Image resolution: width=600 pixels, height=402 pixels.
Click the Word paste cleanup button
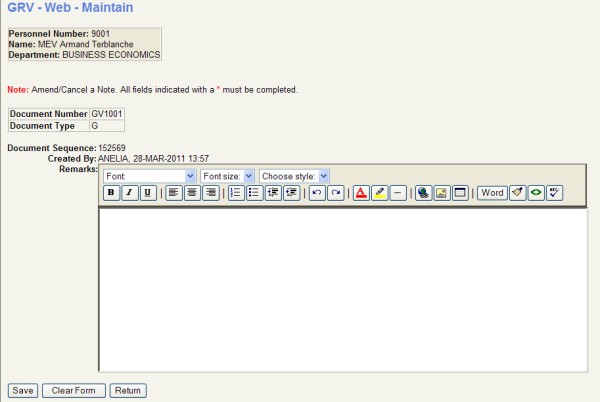[492, 193]
